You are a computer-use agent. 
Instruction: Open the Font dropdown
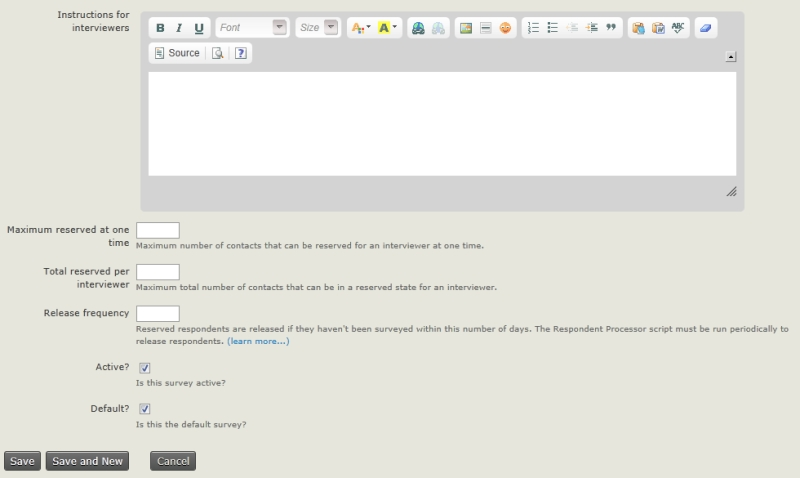pos(252,28)
